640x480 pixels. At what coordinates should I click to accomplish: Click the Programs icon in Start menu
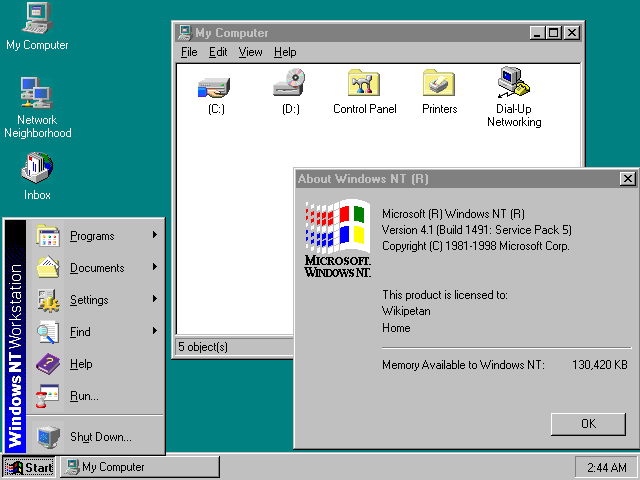pyautogui.click(x=48, y=236)
